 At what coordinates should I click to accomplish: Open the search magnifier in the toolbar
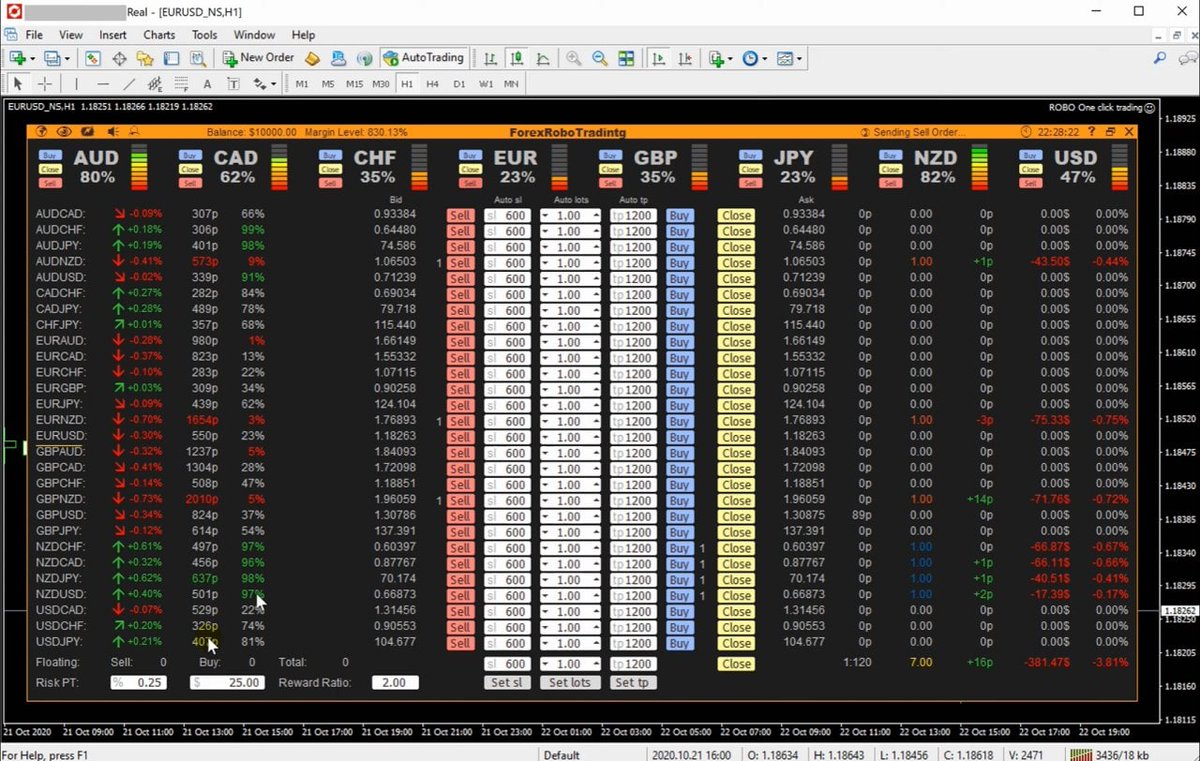(1160, 59)
